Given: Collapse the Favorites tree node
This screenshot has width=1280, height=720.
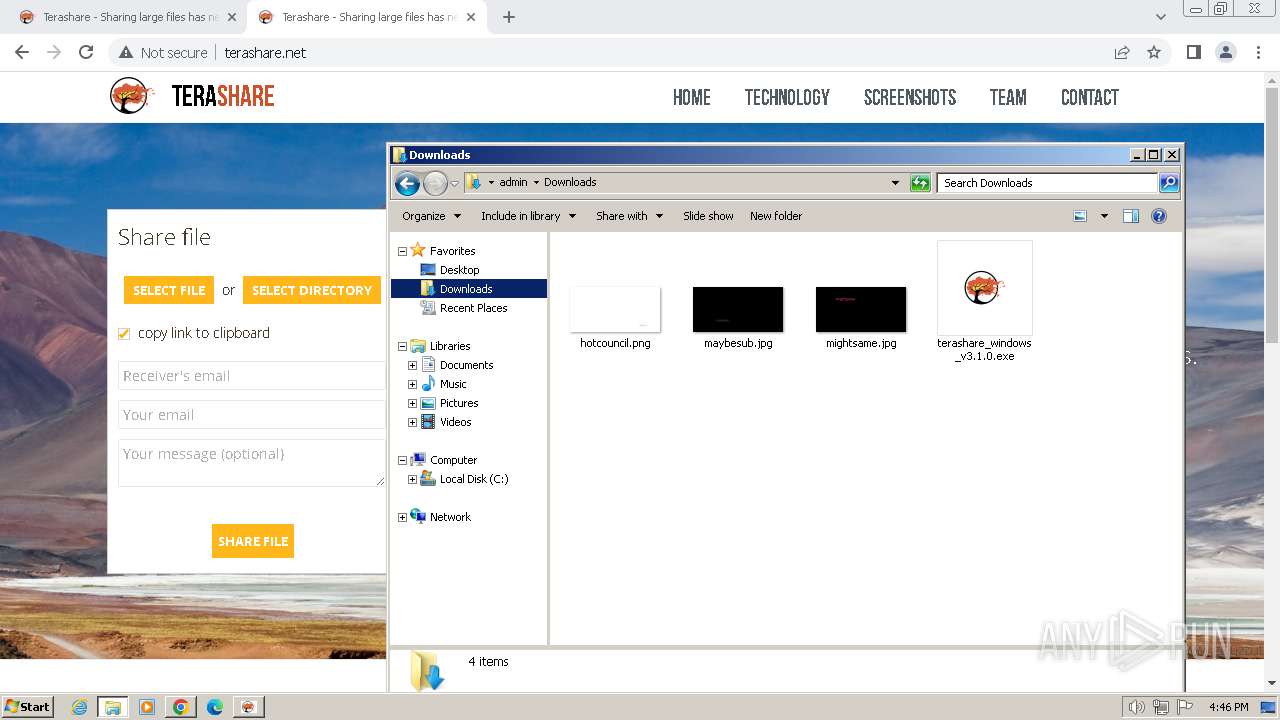Looking at the screenshot, I should pos(403,251).
